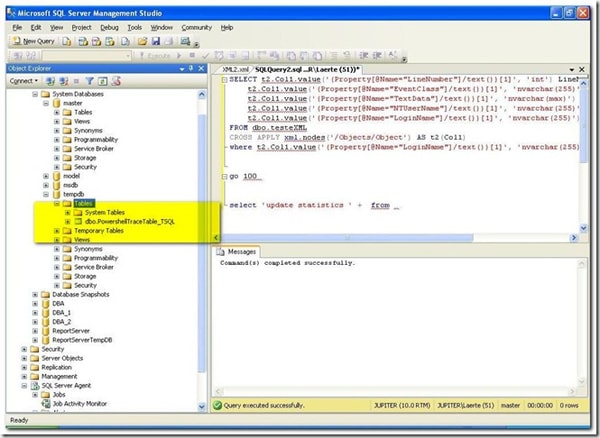Expand the DBA_1 database node

pyautogui.click(x=35, y=313)
